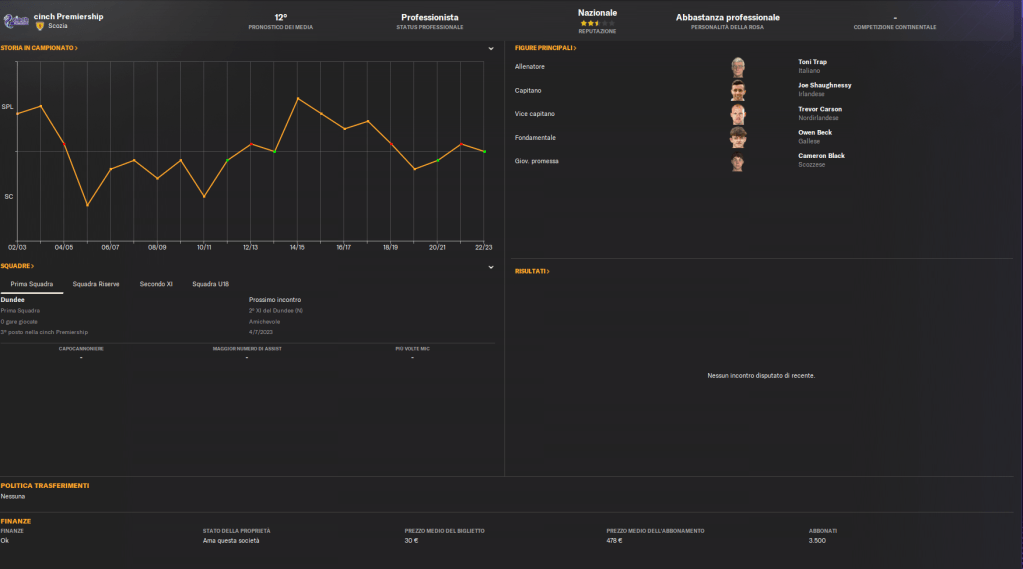Click the 14/15 peak on league history graph

coord(297,98)
